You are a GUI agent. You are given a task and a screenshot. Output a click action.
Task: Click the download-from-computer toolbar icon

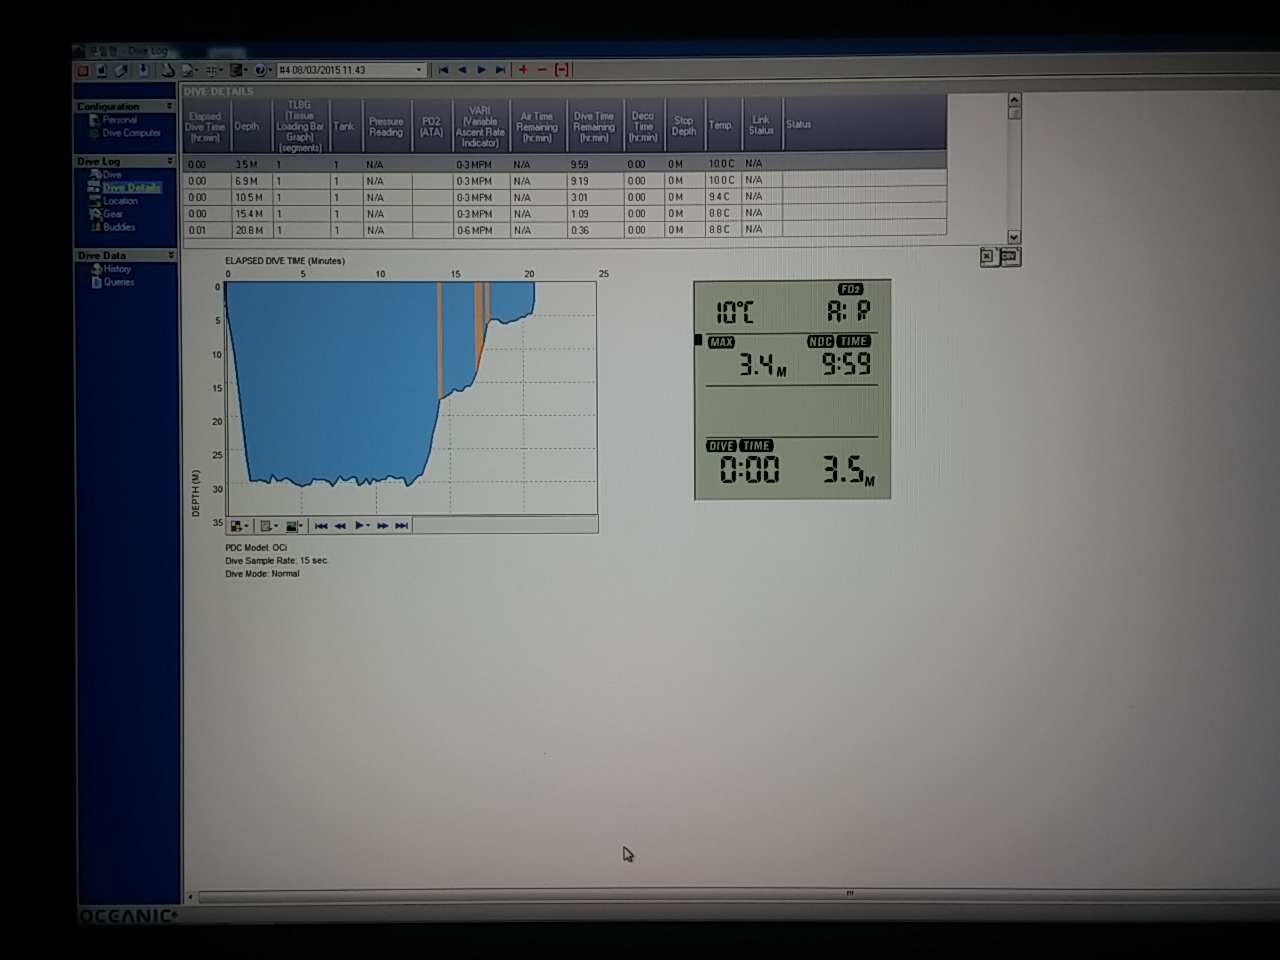click(143, 70)
